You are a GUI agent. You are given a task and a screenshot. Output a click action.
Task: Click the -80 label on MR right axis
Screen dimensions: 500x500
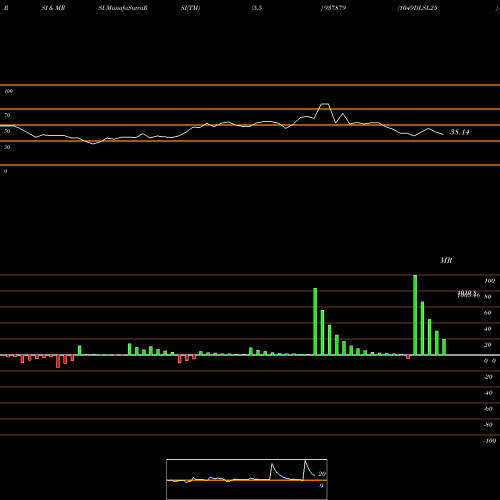click(488, 425)
